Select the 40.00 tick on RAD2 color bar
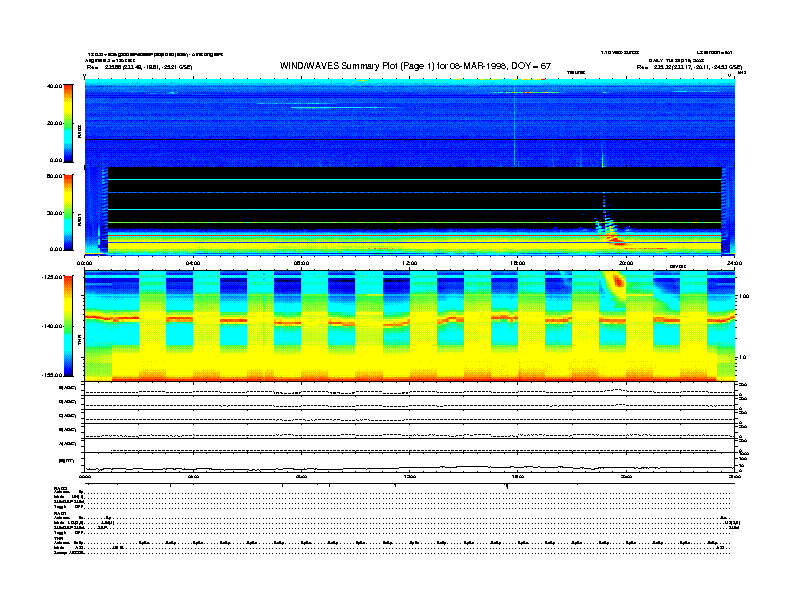The height and width of the screenshot is (612, 792). coord(54,86)
